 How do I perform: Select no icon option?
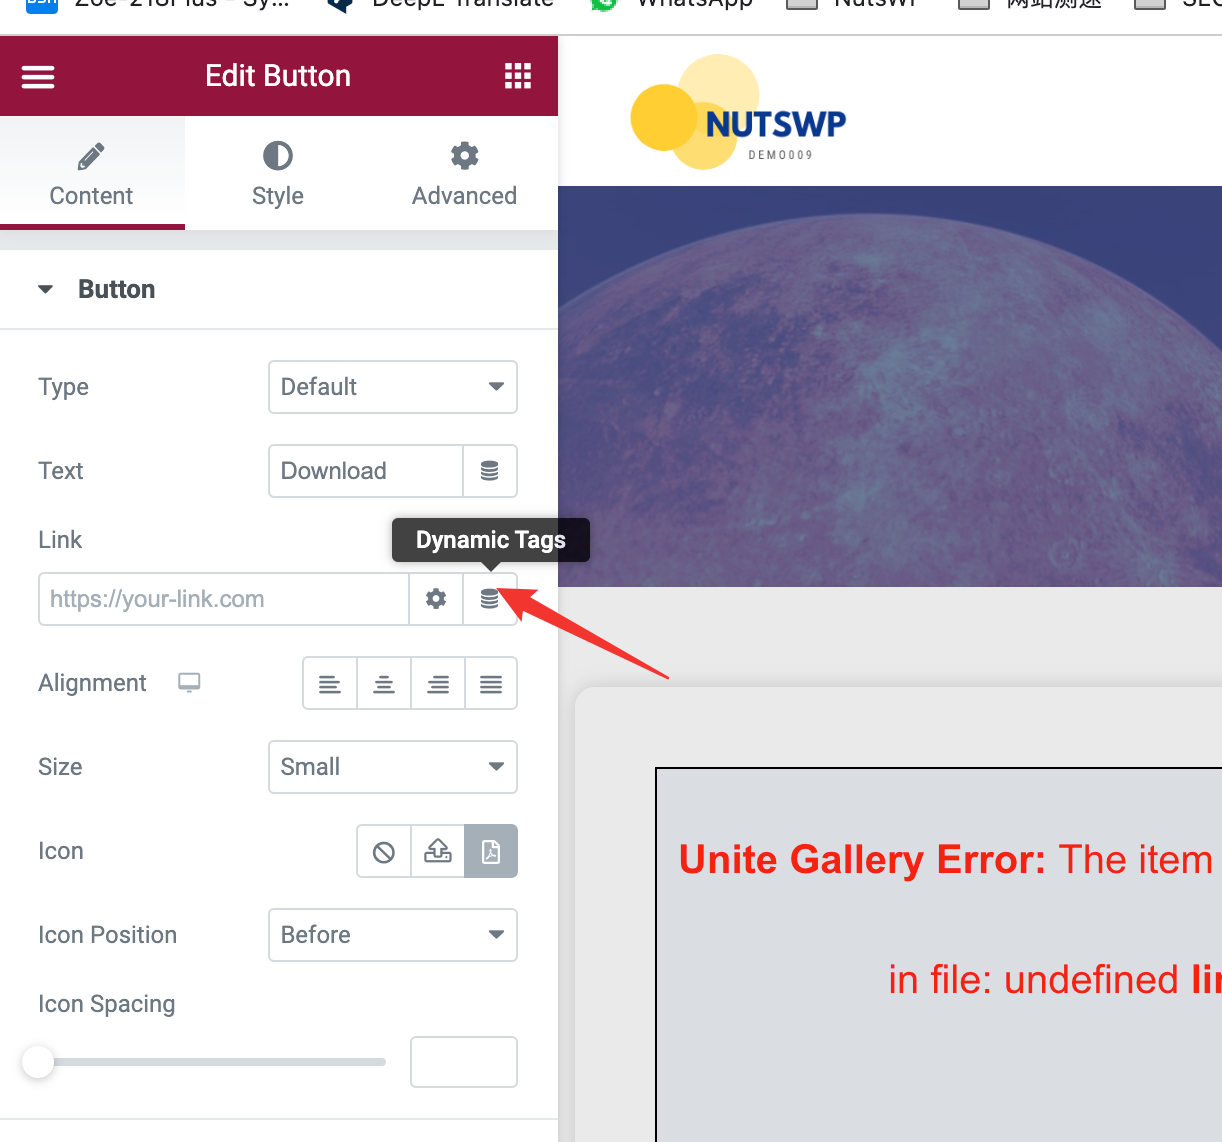tap(384, 851)
